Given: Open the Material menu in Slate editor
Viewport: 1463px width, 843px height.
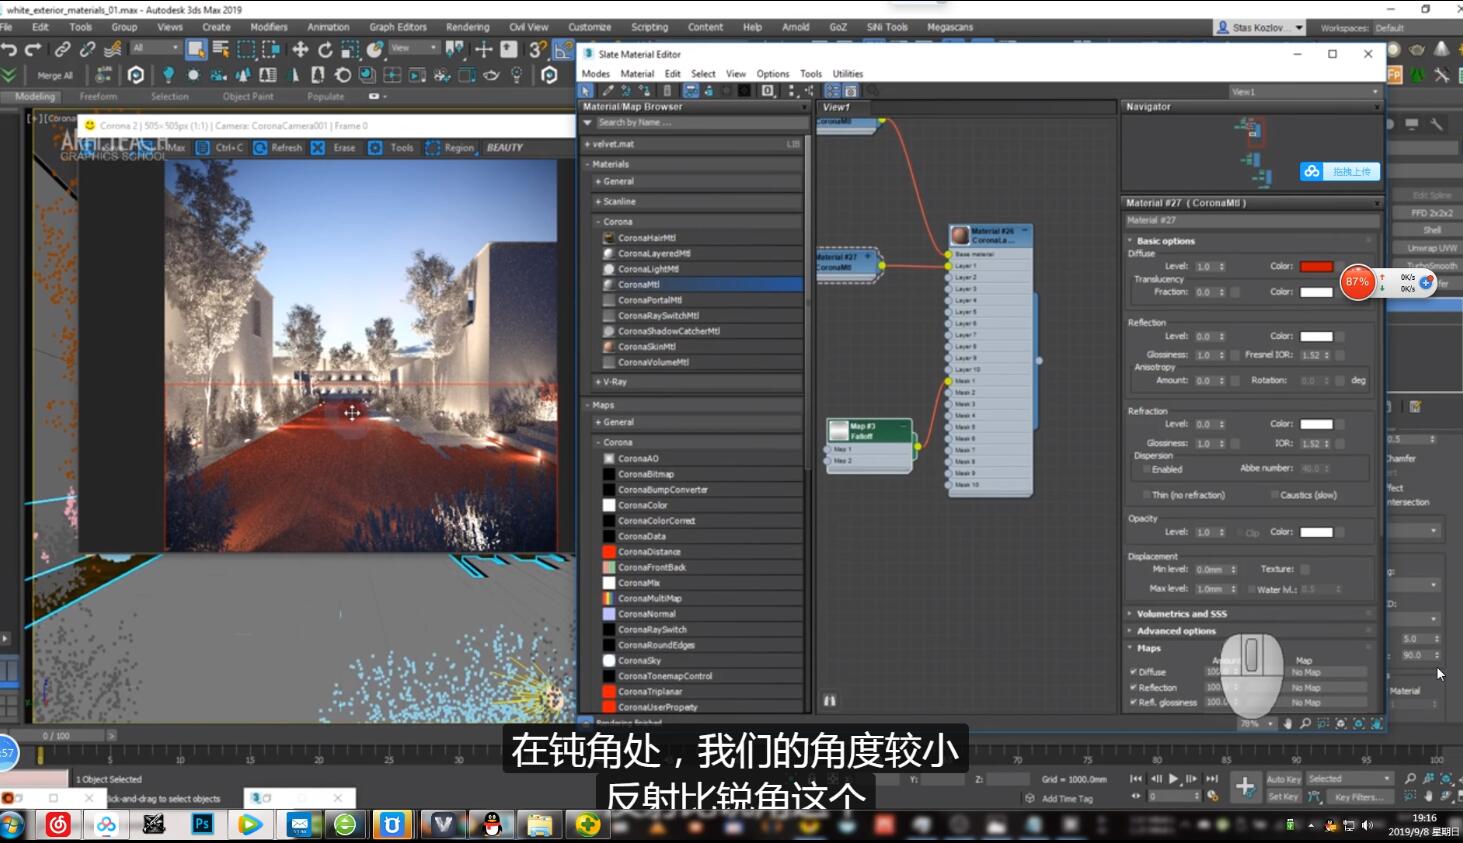Looking at the screenshot, I should pos(637,74).
